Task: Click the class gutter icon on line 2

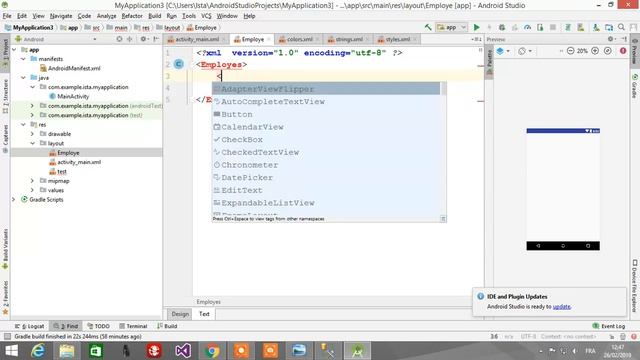Action: (179, 64)
